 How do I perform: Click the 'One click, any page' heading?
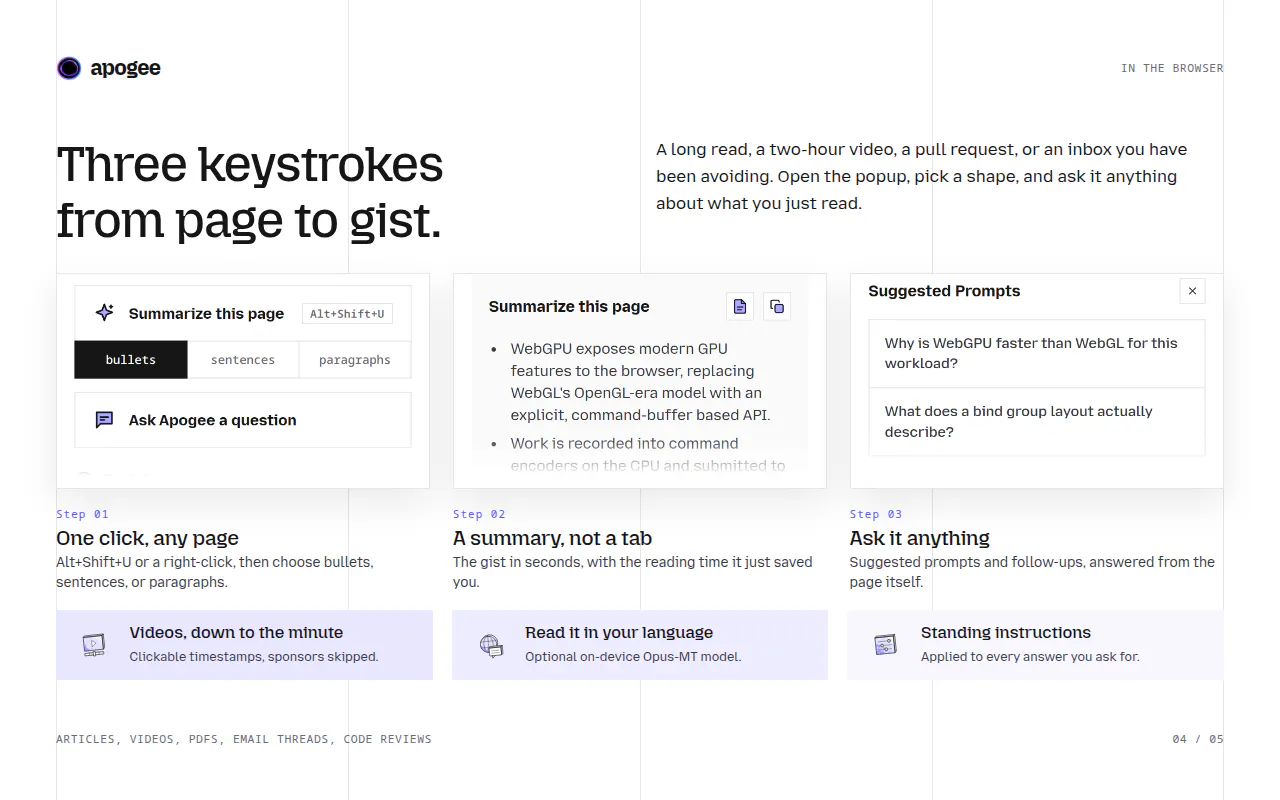coord(147,538)
